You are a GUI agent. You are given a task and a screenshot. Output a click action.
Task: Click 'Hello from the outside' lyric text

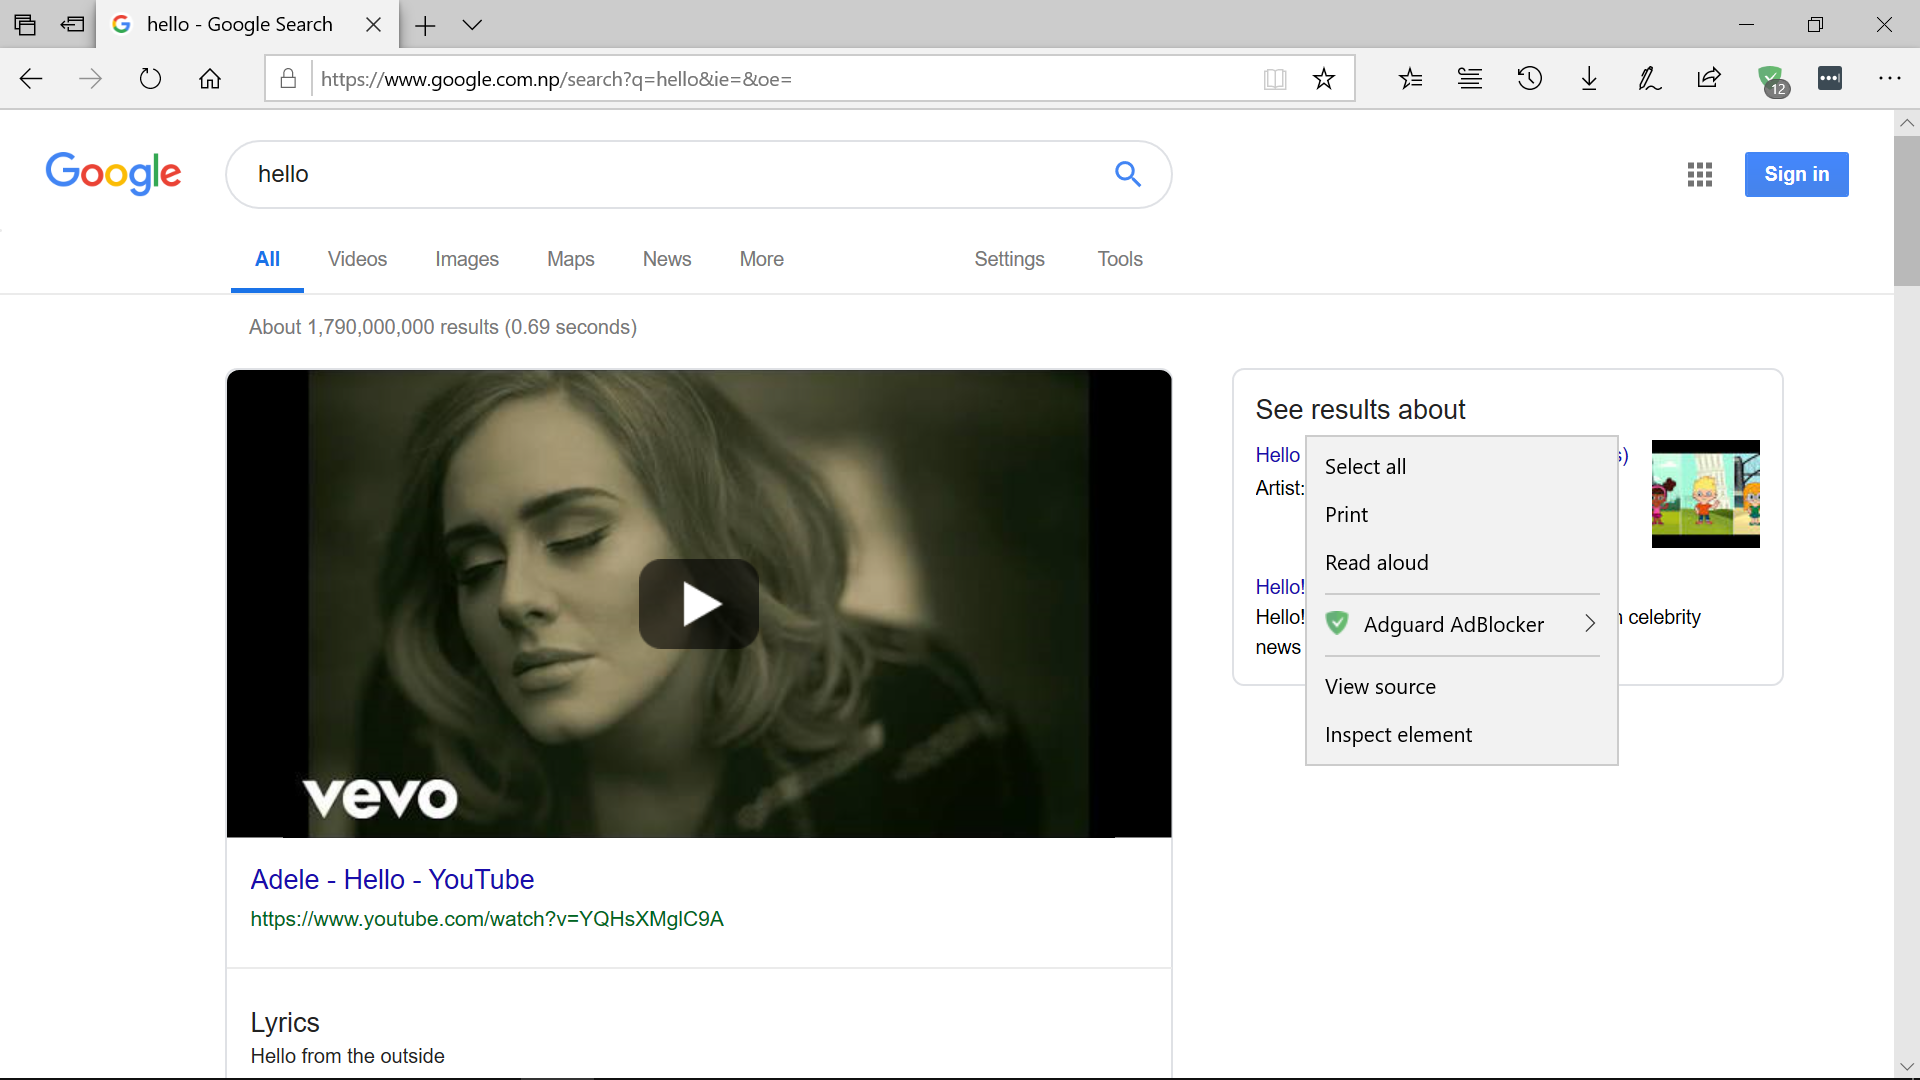pos(347,1057)
